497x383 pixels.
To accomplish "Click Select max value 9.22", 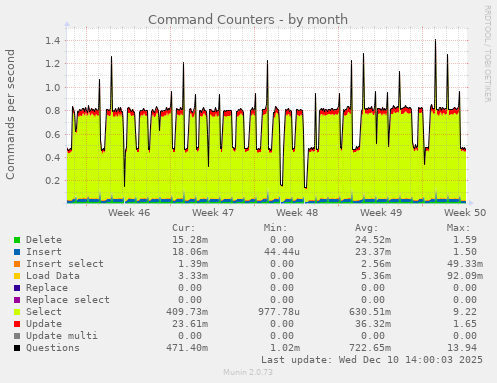I will click(x=465, y=312).
